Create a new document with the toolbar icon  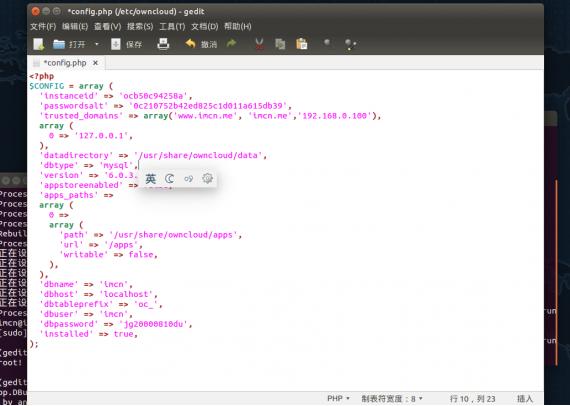click(x=39, y=44)
